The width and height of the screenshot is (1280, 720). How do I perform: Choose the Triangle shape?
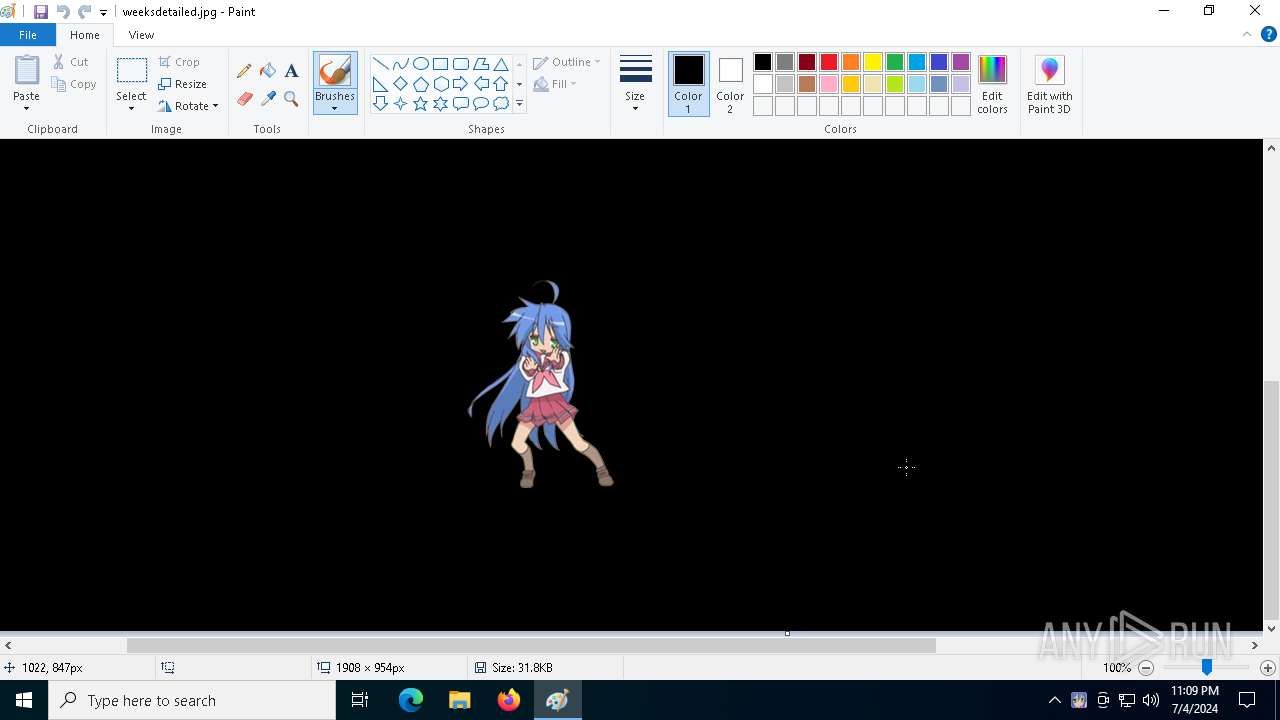501,64
